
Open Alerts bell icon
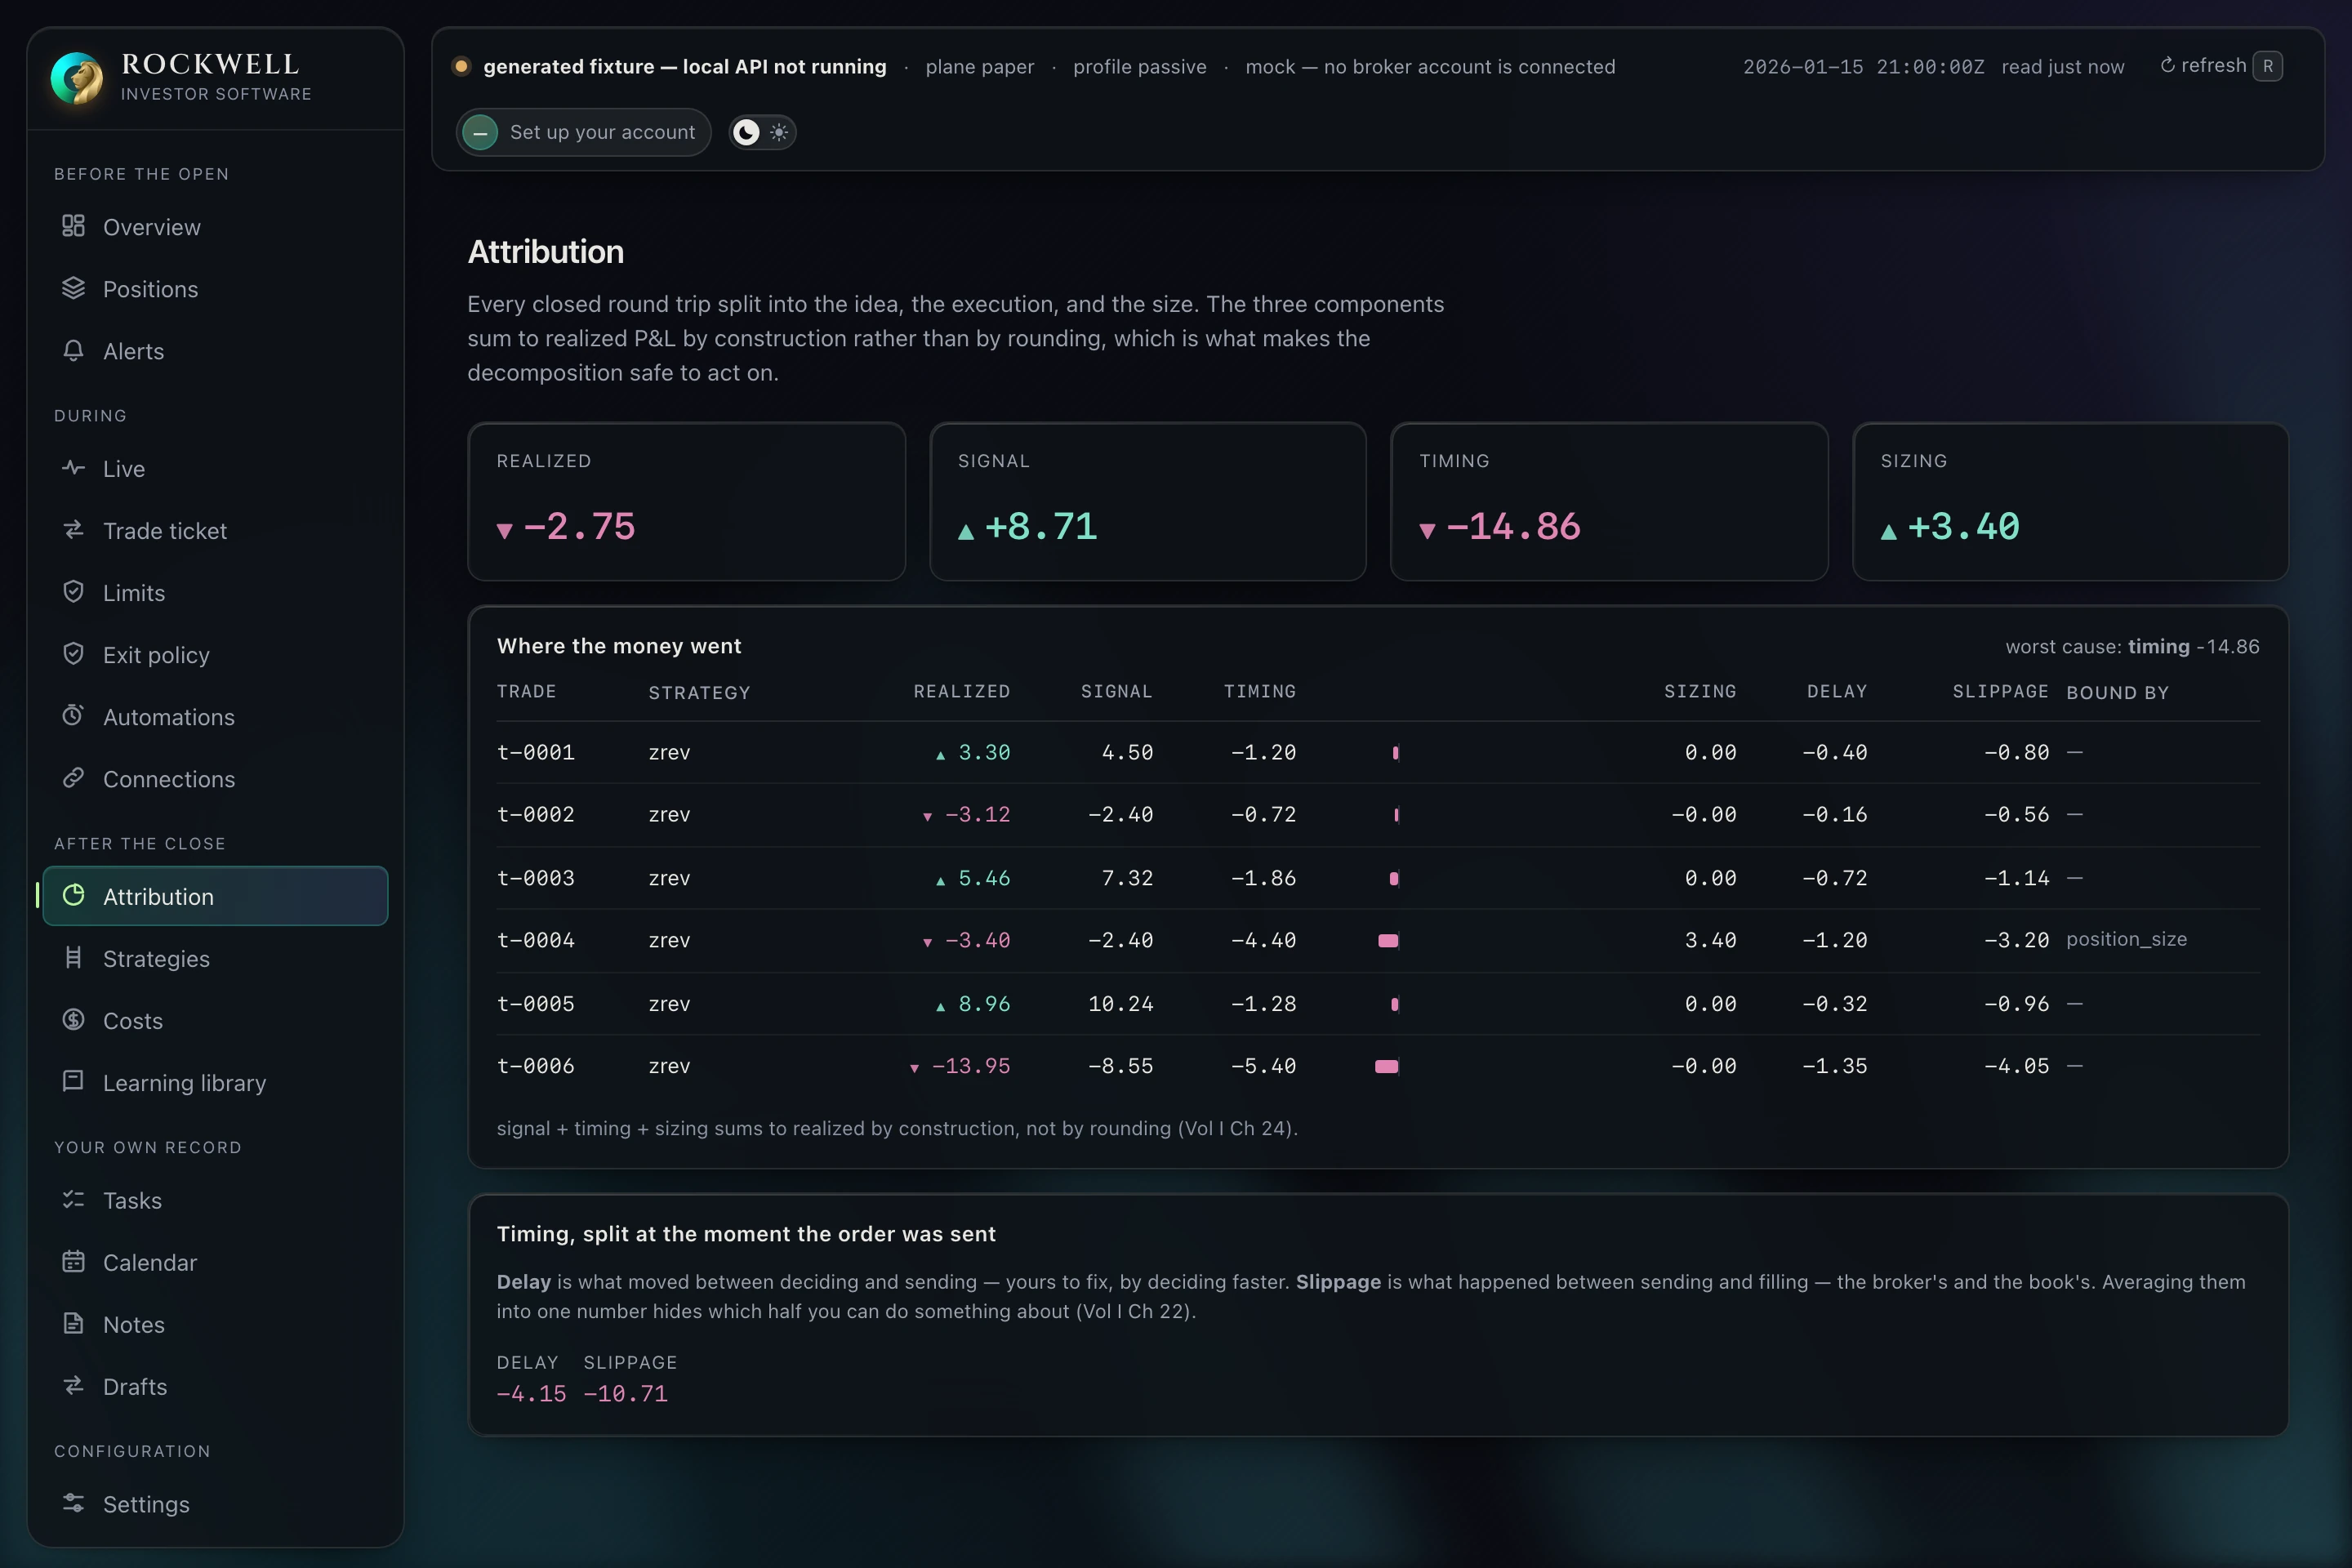pyautogui.click(x=73, y=350)
